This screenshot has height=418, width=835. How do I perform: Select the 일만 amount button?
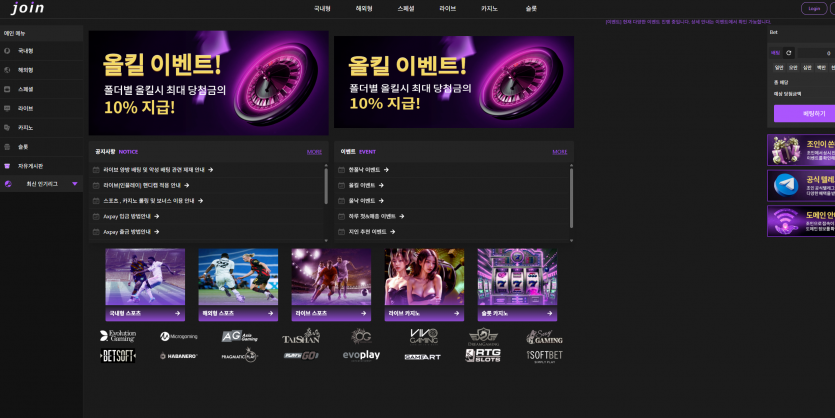coord(779,68)
